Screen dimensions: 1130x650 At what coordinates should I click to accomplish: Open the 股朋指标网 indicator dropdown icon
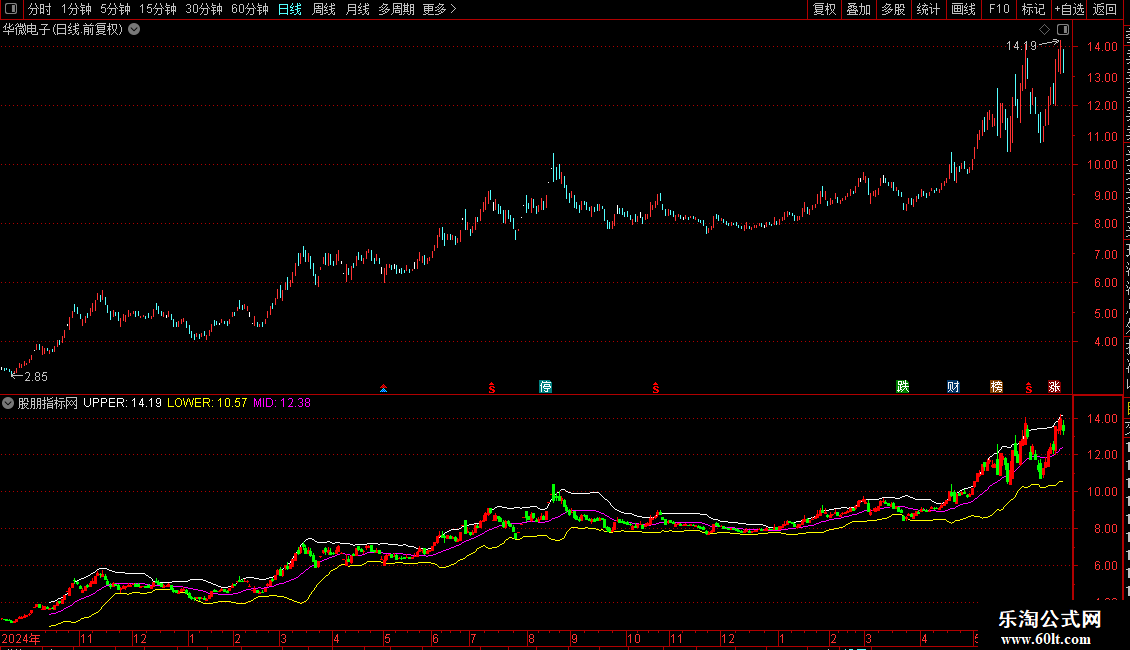pos(8,404)
